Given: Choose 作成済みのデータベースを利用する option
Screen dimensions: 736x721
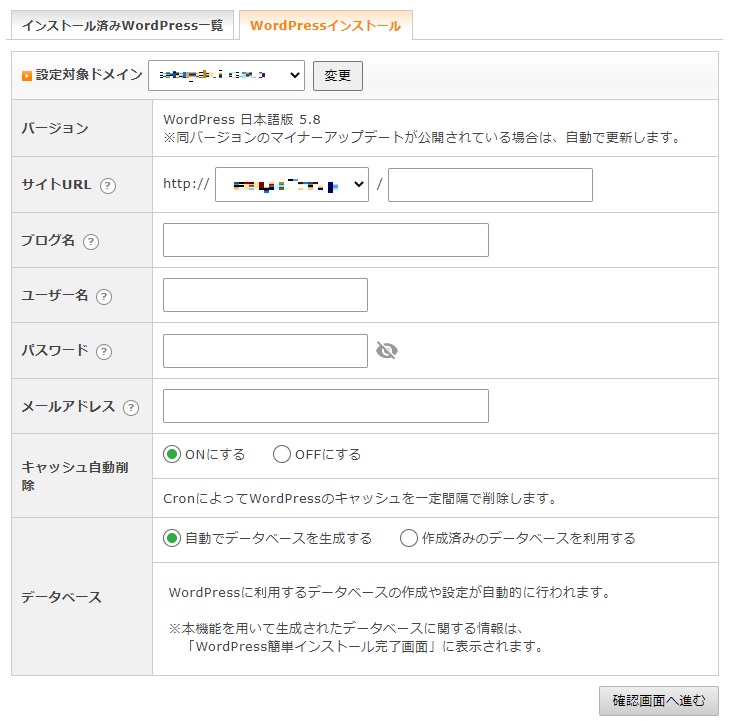Looking at the screenshot, I should [408, 538].
